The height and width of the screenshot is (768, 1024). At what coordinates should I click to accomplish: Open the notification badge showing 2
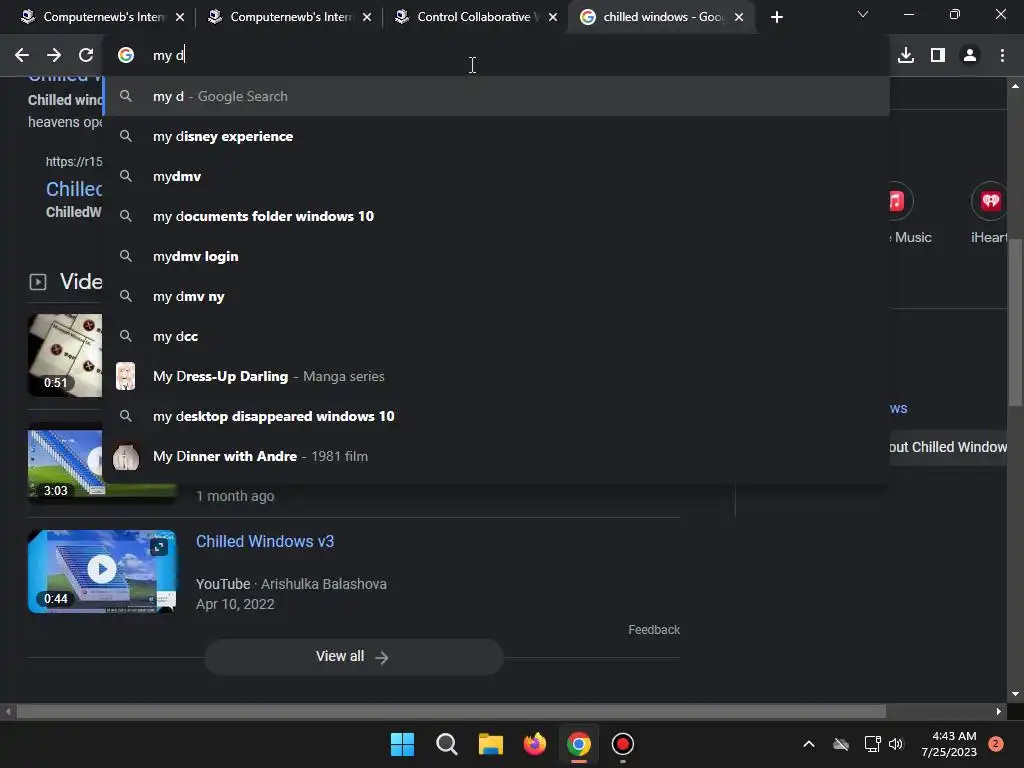coord(996,744)
